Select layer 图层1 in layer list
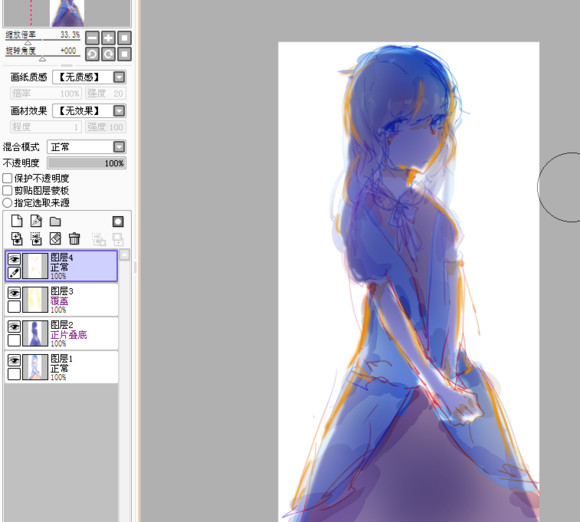Screen dimensions: 580x522 coord(61,367)
